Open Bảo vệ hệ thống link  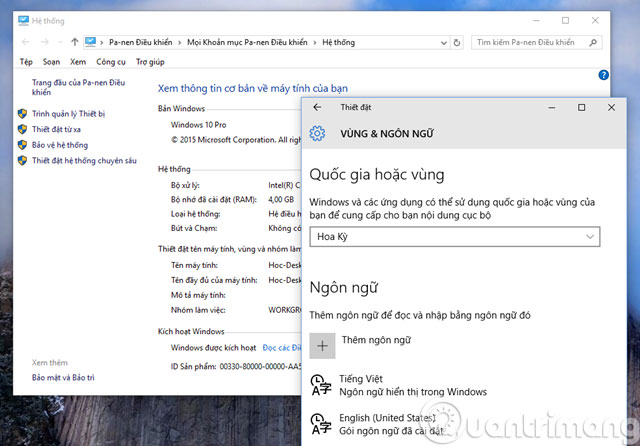pos(60,145)
